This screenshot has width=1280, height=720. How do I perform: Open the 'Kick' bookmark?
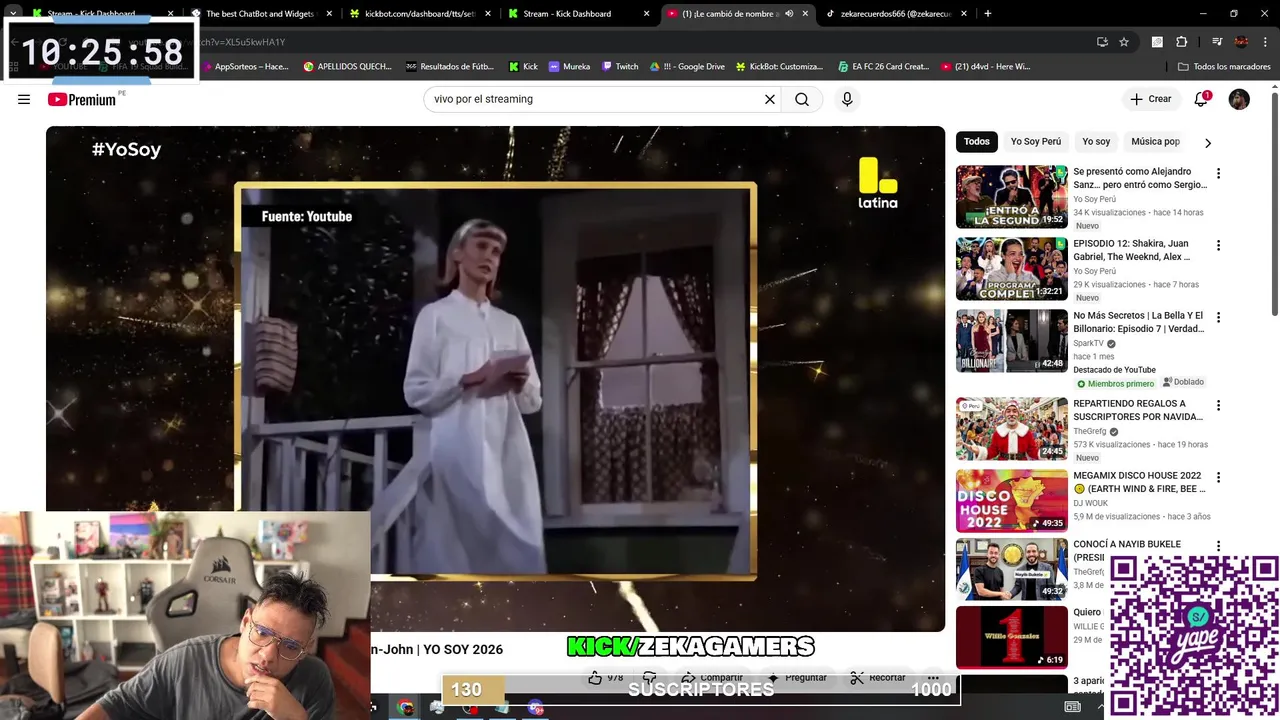pyautogui.click(x=523, y=67)
